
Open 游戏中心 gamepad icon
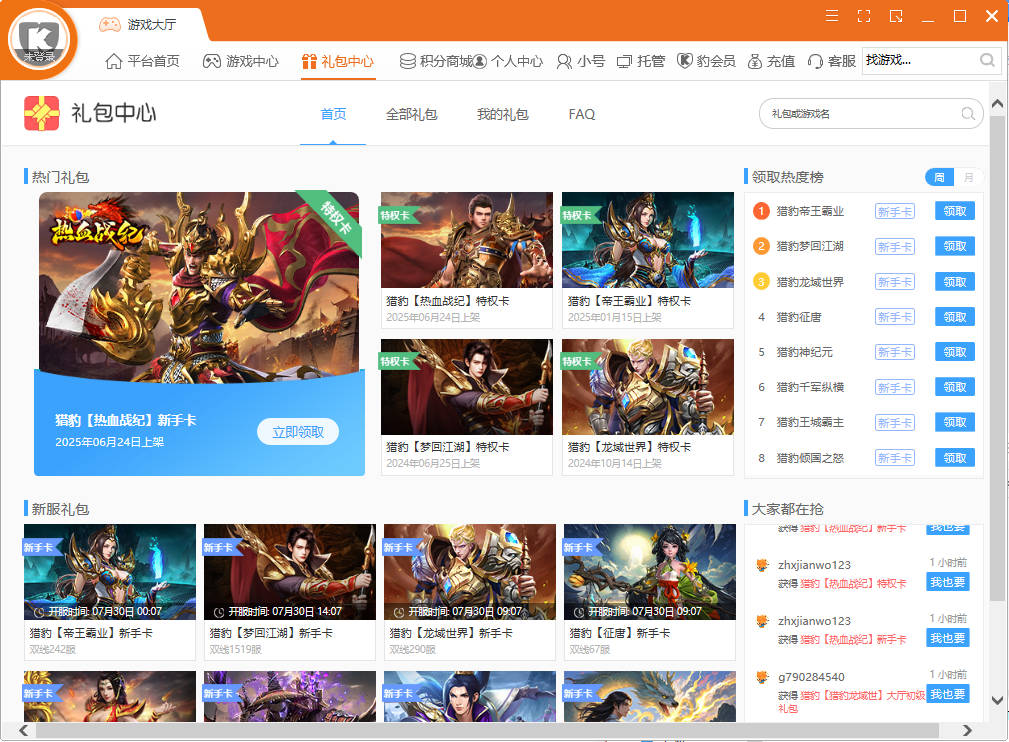[x=212, y=61]
